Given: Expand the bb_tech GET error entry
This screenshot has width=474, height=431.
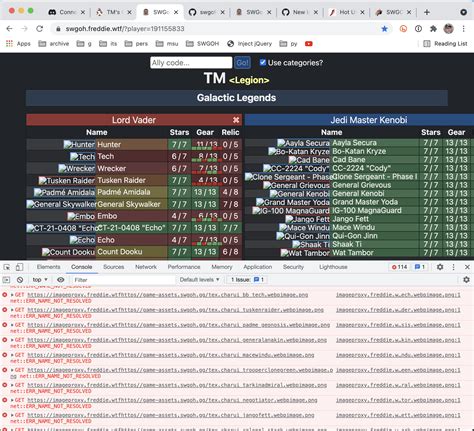Looking at the screenshot, I should (12, 295).
